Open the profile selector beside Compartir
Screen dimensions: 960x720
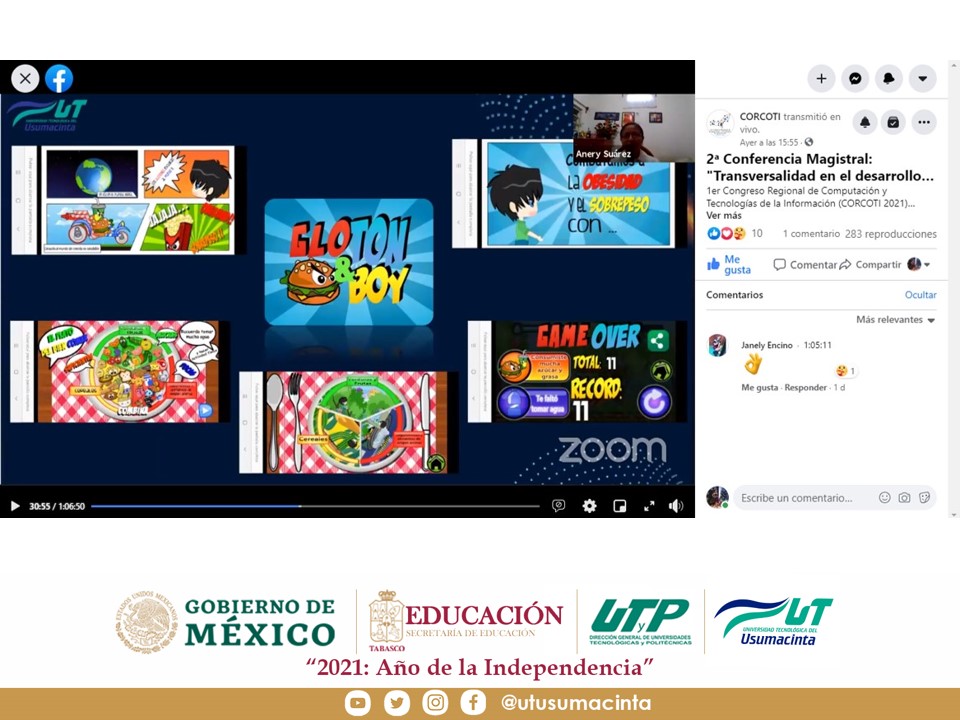(x=918, y=265)
